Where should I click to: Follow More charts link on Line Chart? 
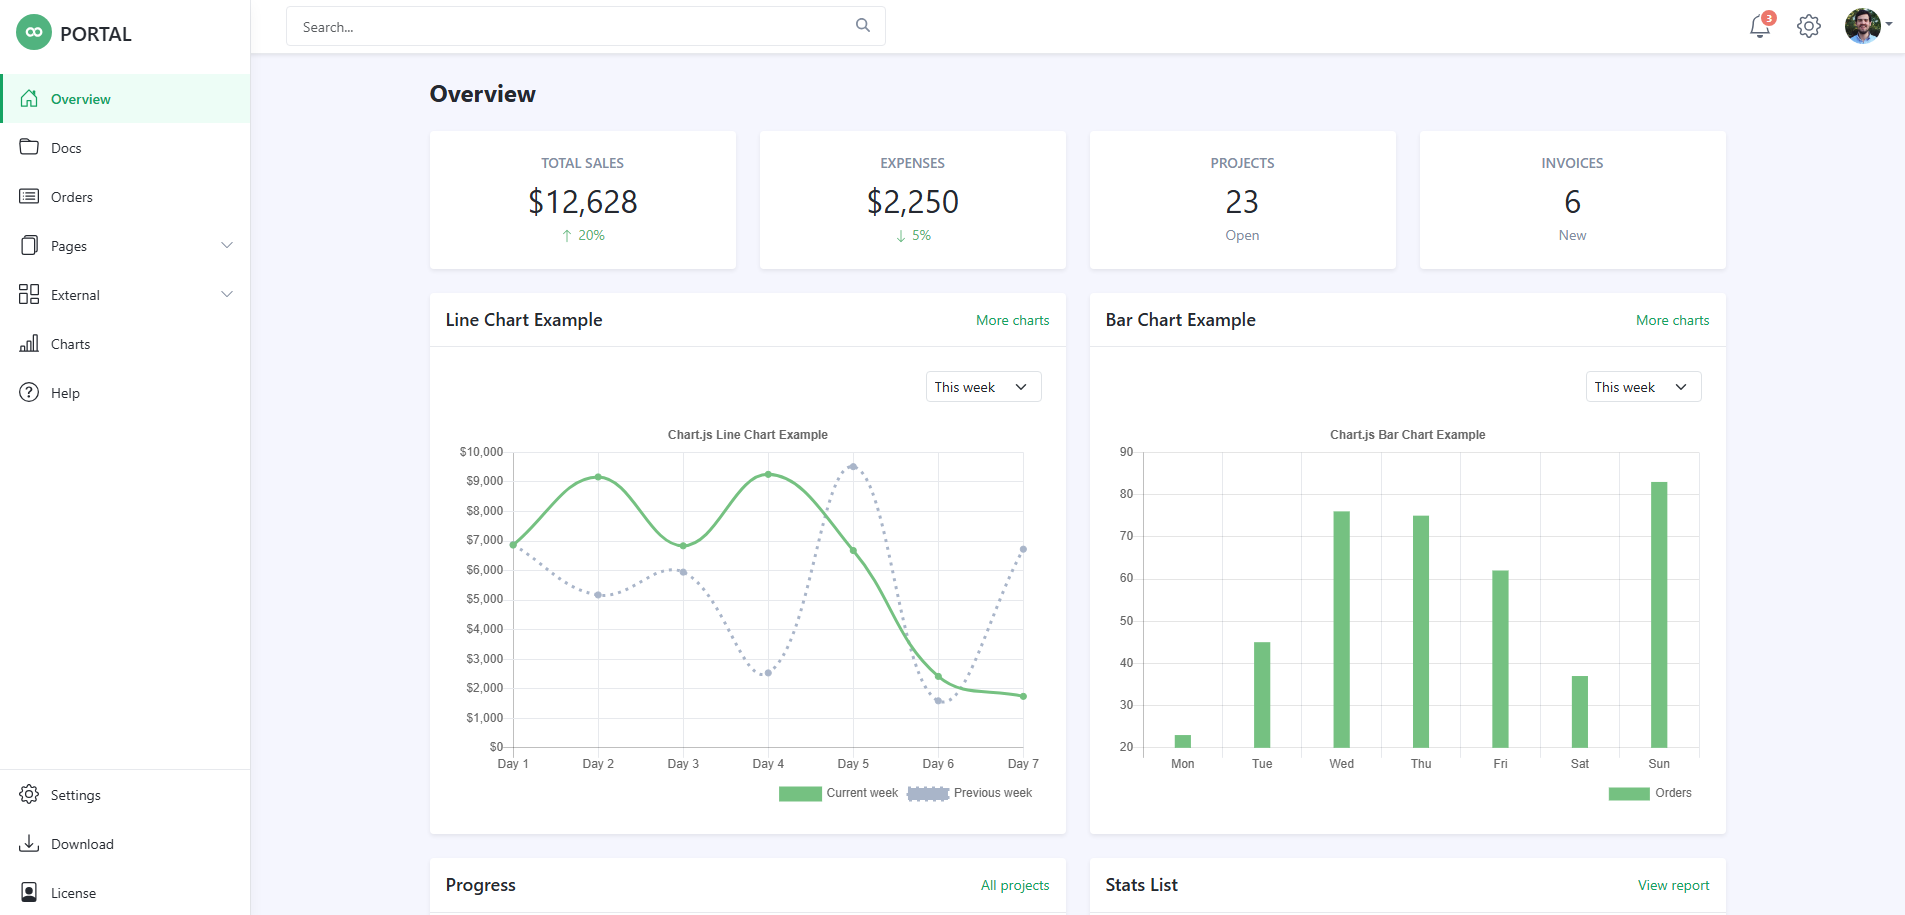pos(1012,320)
